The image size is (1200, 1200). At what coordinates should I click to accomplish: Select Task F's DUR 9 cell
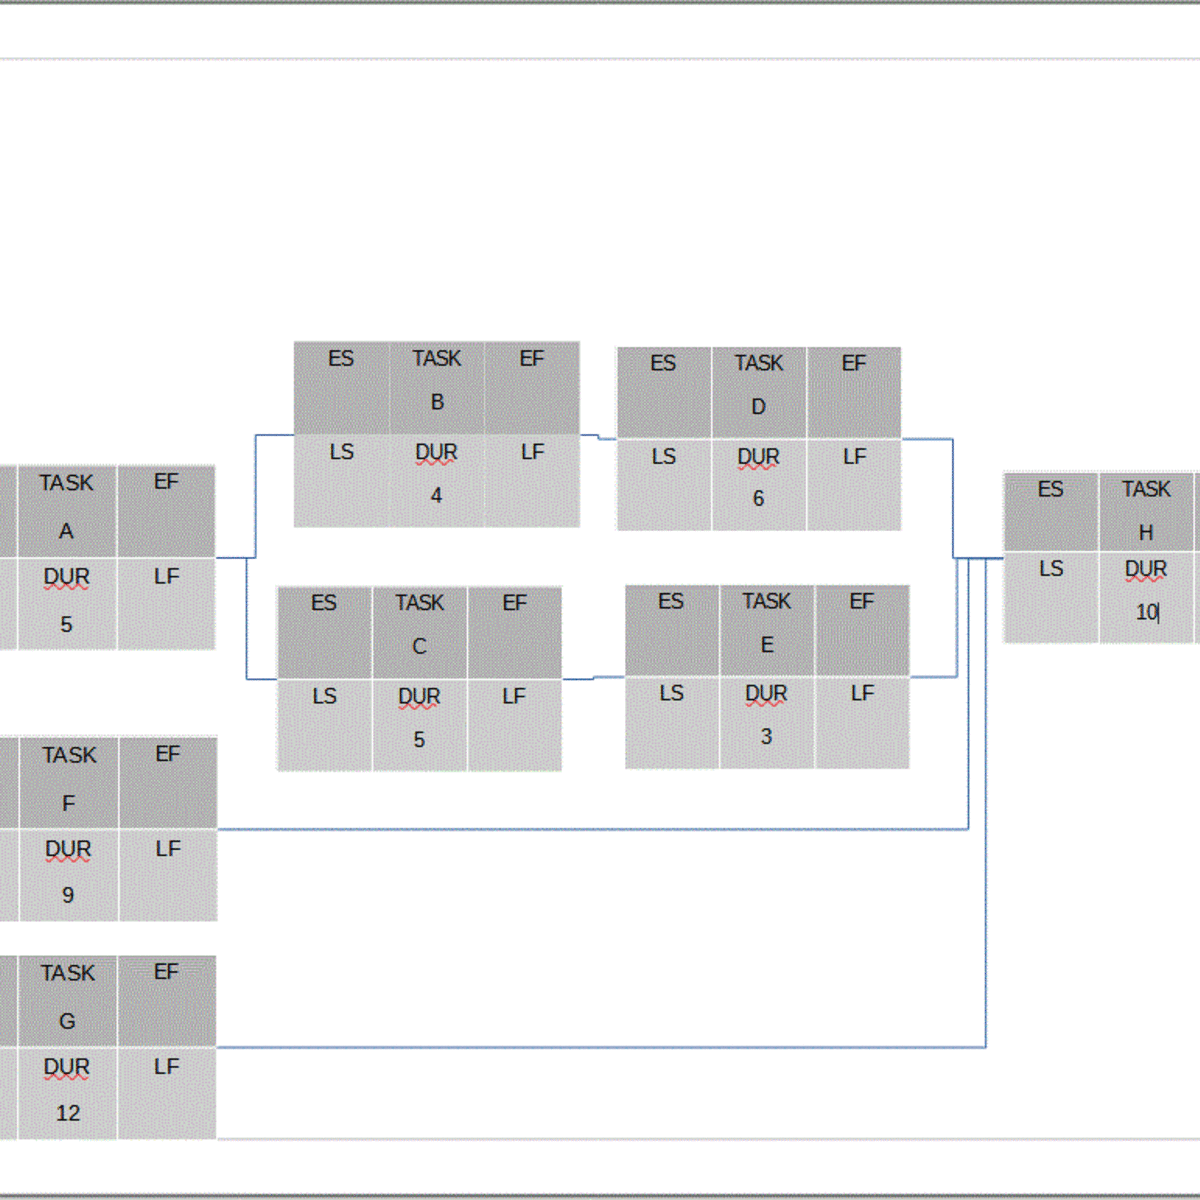pyautogui.click(x=68, y=875)
